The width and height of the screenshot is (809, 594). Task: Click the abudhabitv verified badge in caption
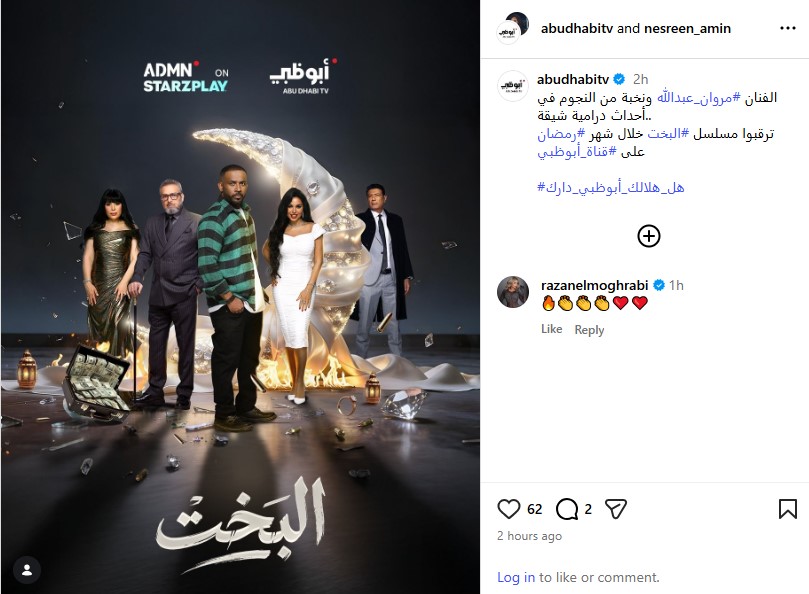click(x=619, y=79)
